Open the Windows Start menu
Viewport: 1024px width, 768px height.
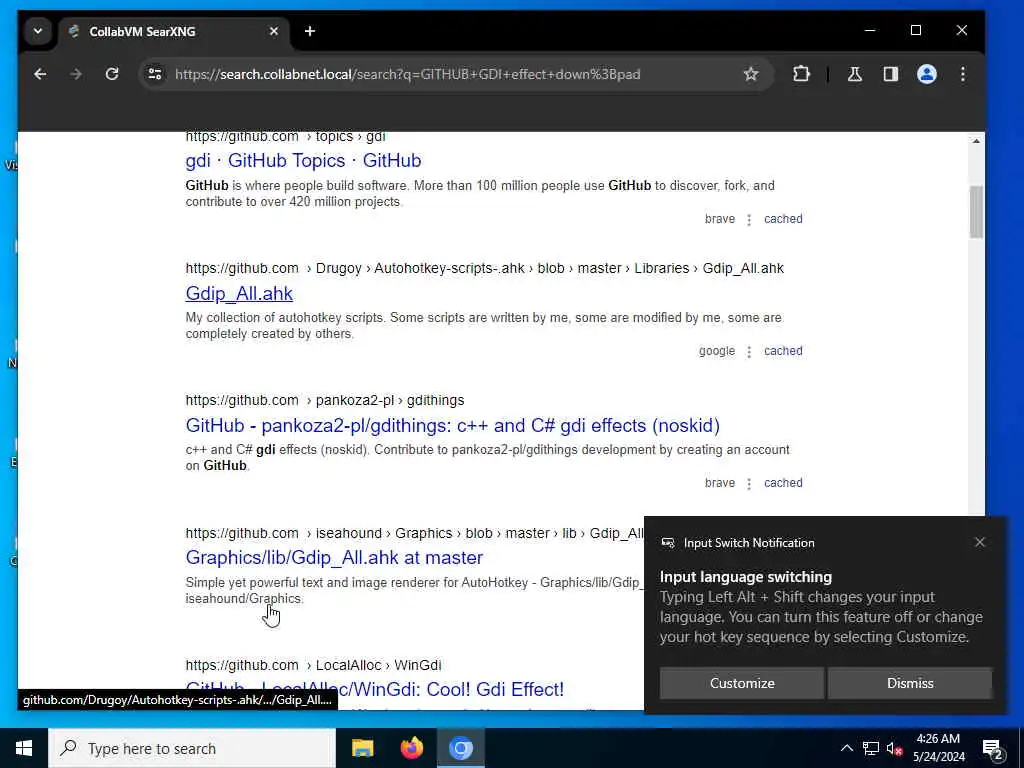click(24, 748)
